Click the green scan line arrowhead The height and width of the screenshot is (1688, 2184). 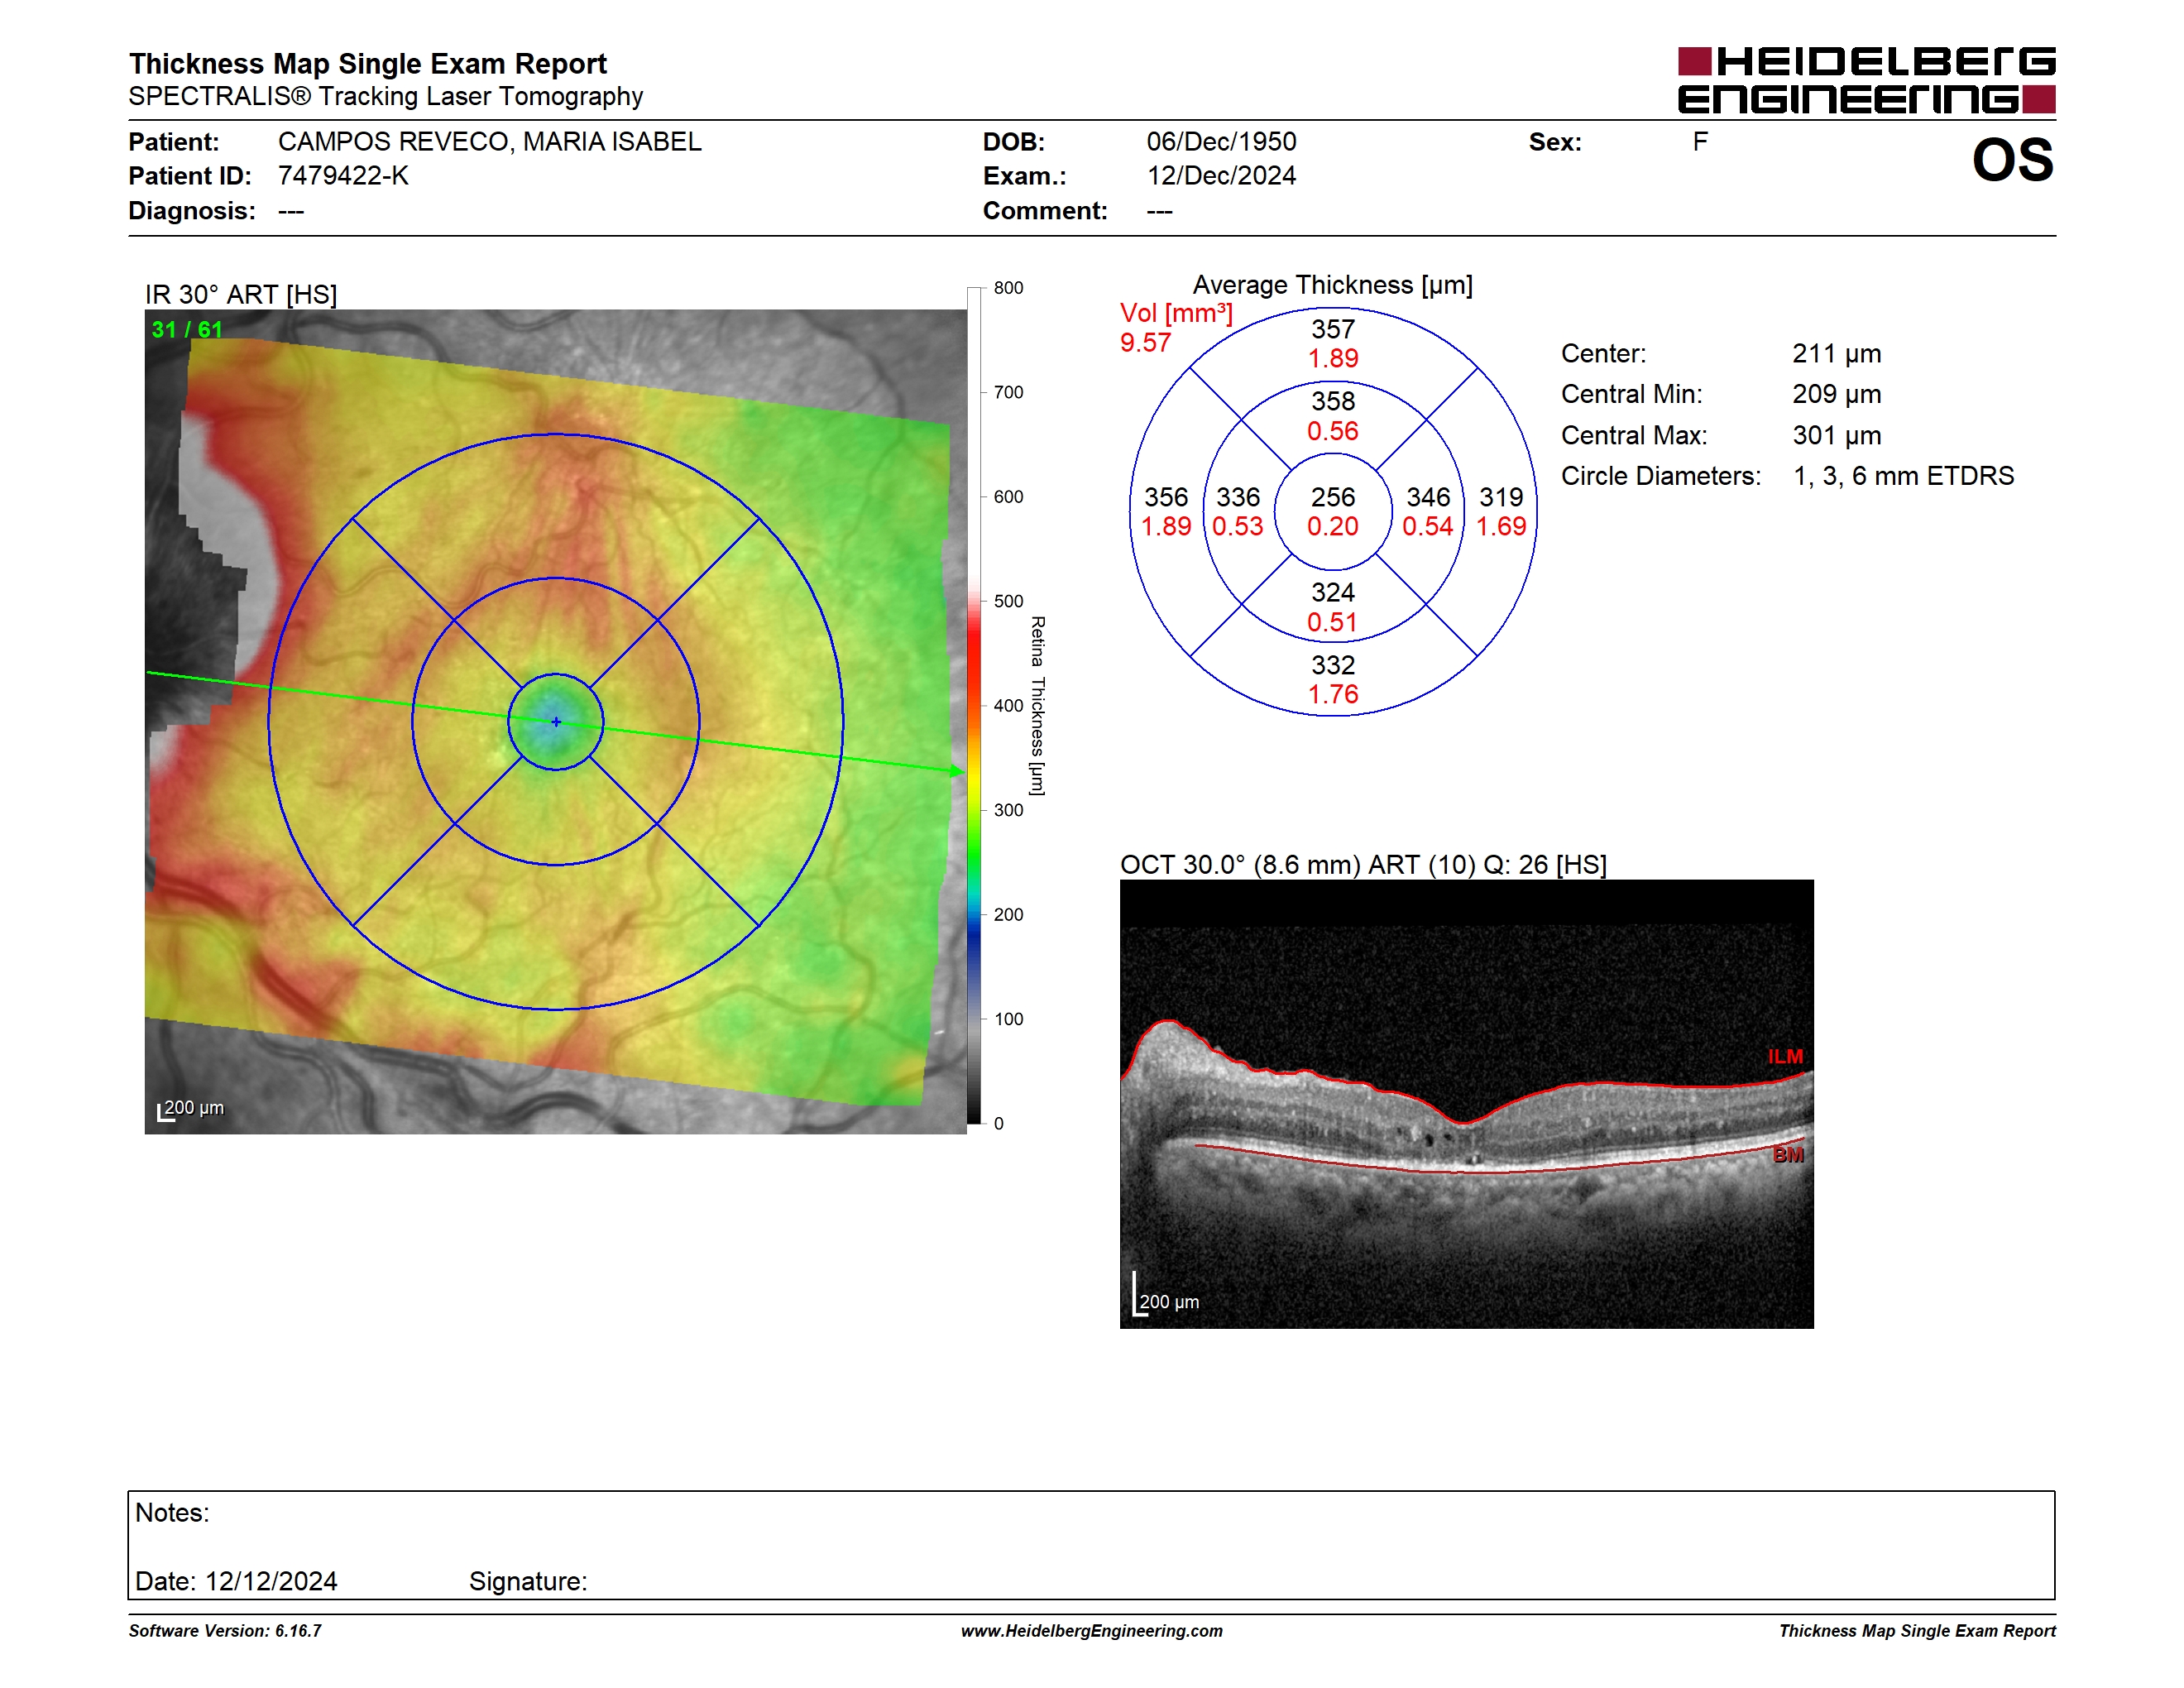(x=957, y=771)
